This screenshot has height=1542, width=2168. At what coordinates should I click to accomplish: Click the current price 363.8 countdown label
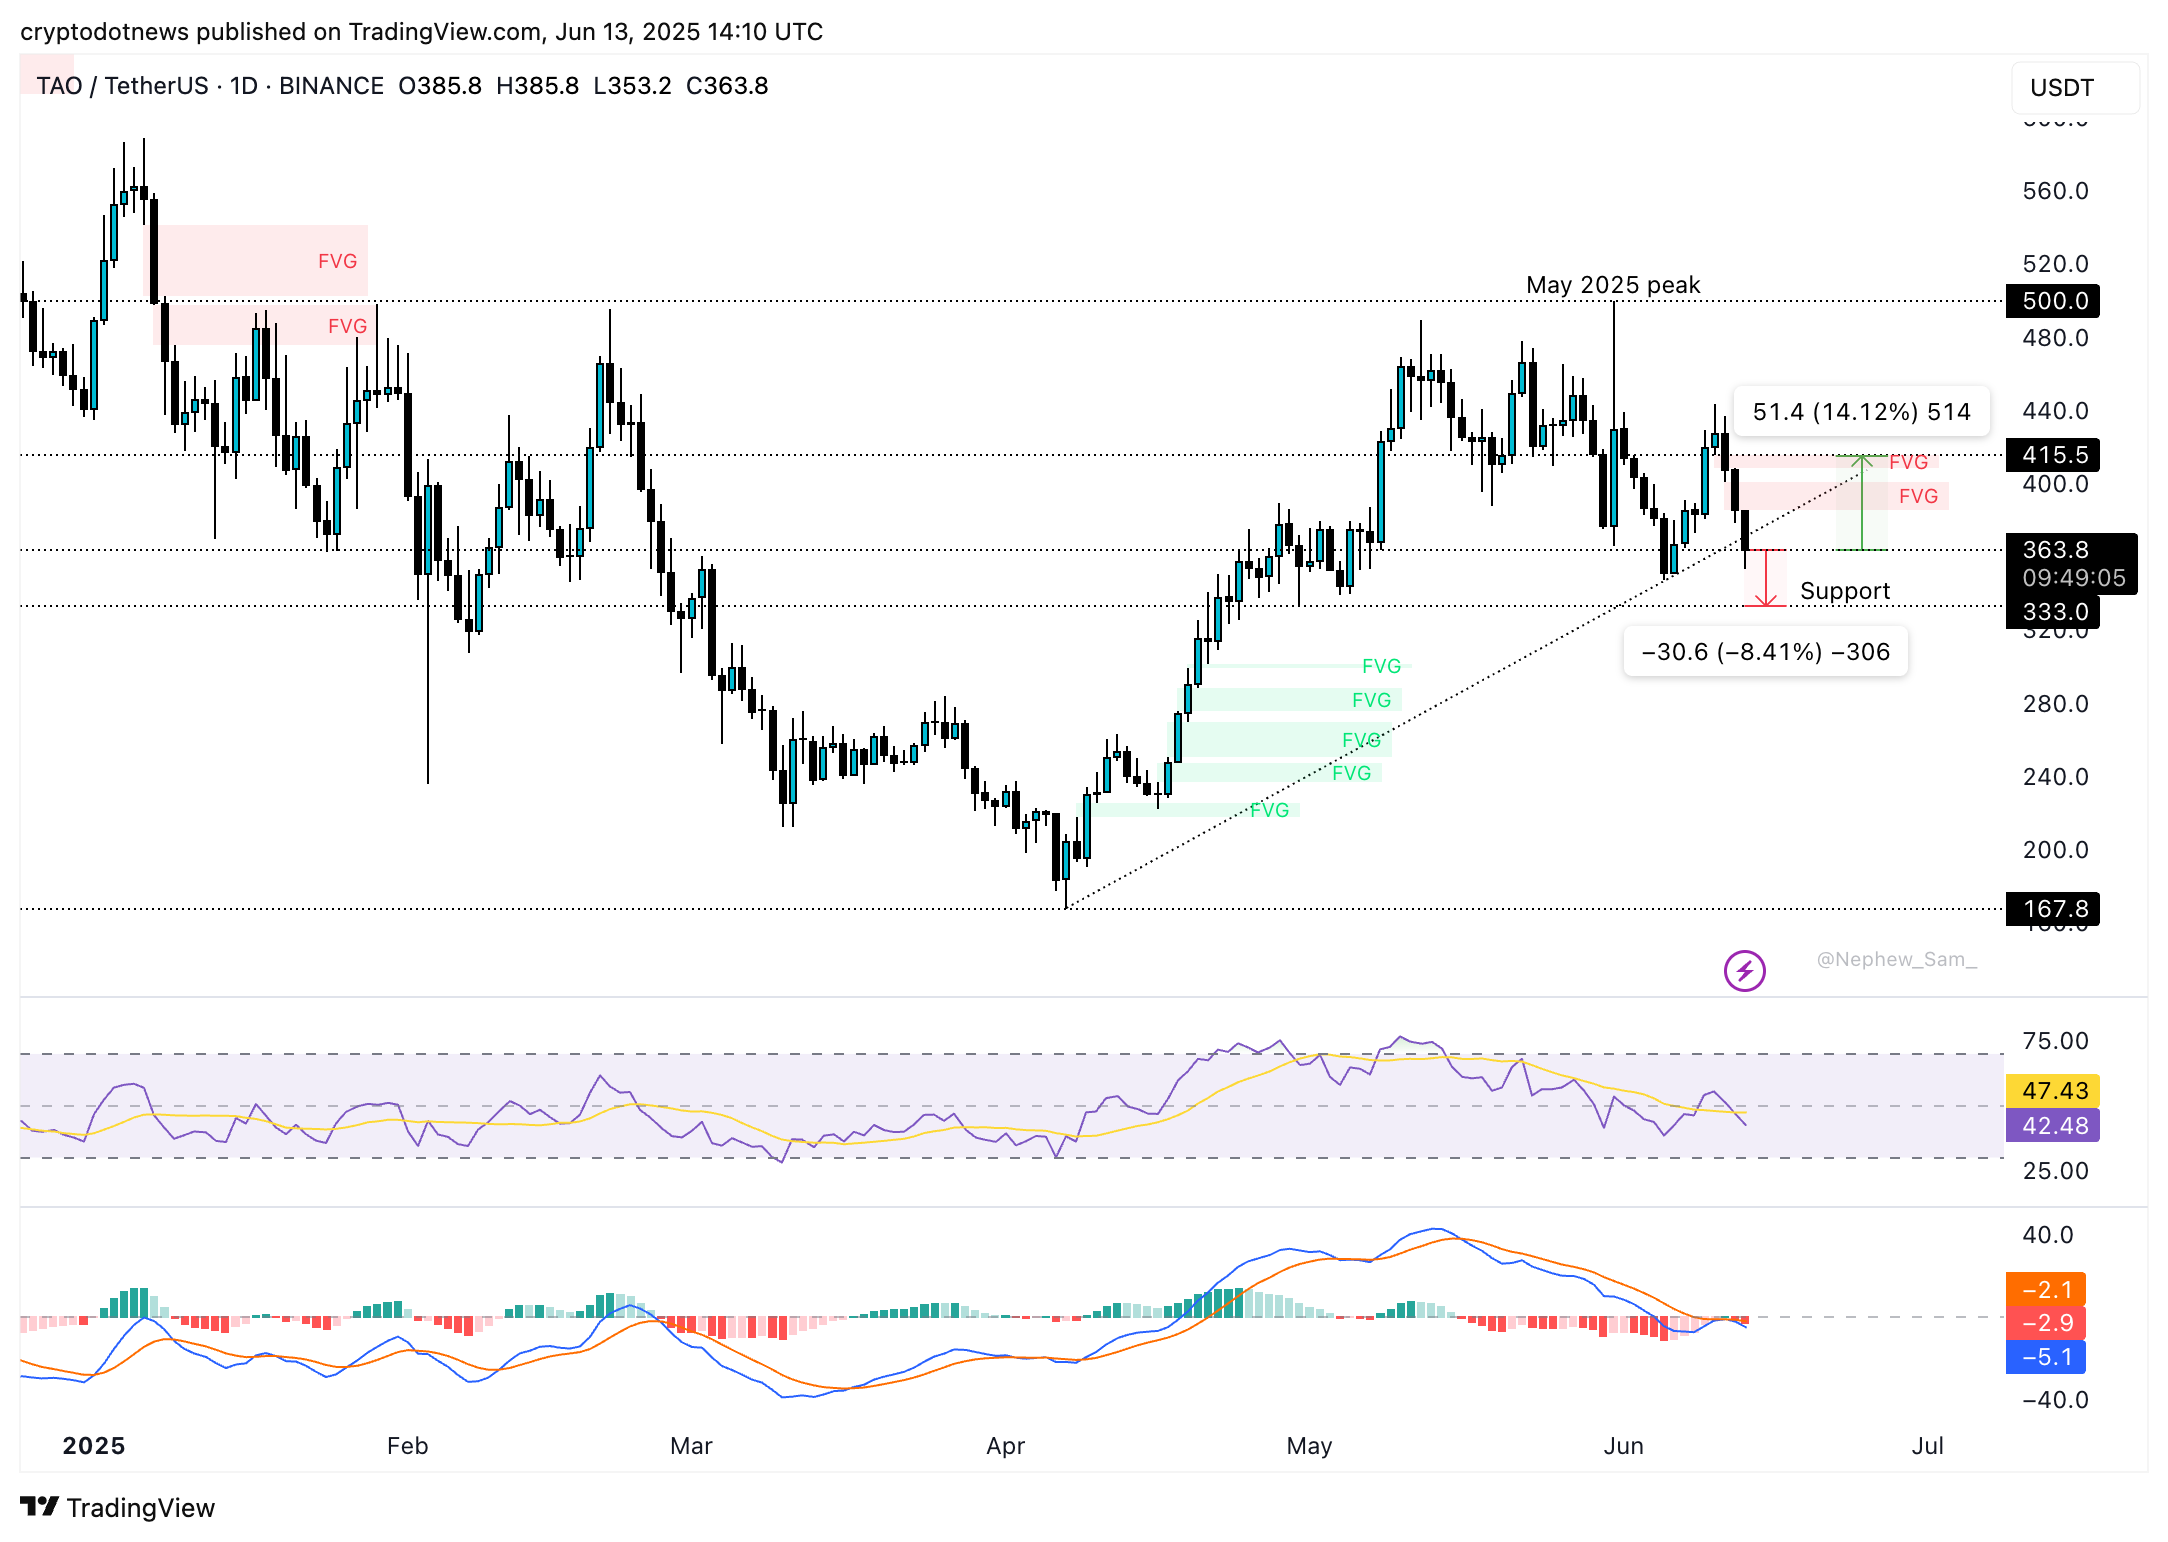tap(2070, 564)
